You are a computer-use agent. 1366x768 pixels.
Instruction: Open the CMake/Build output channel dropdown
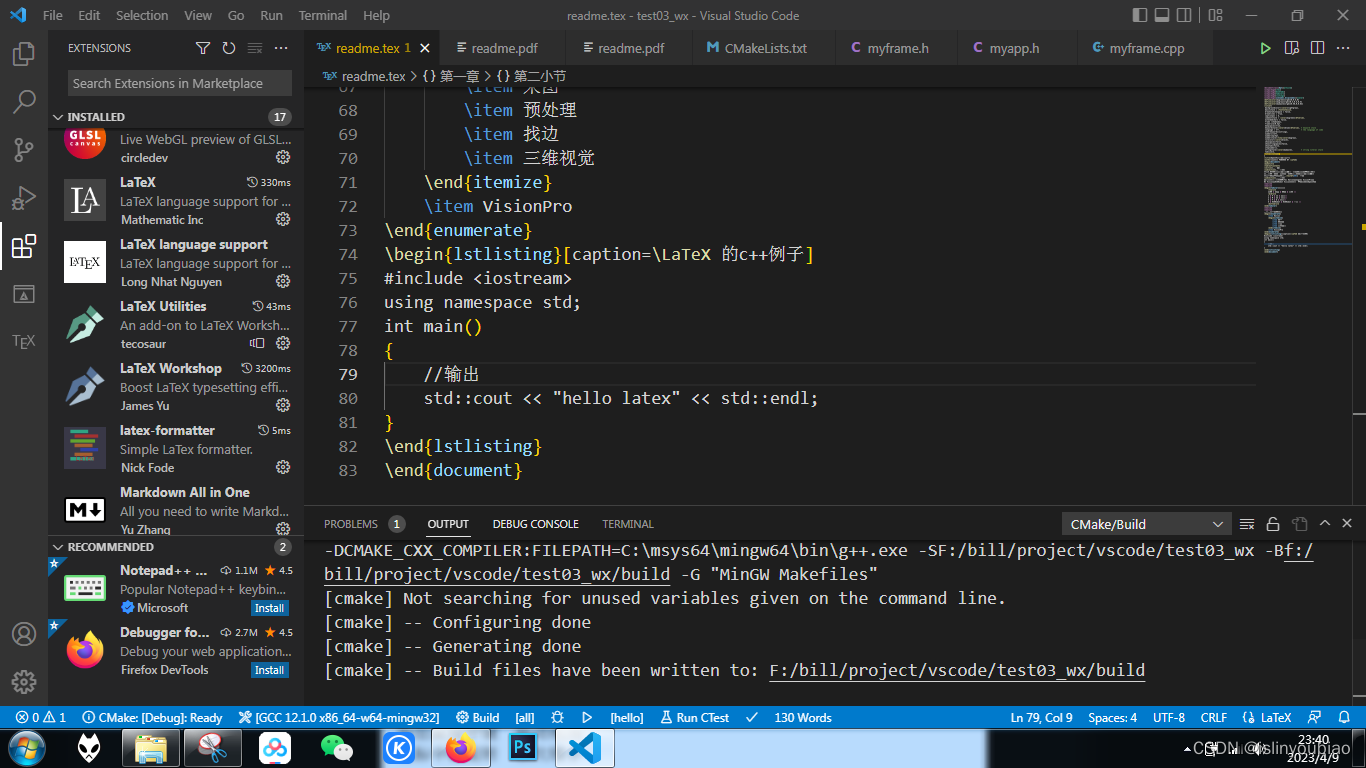pos(1144,523)
